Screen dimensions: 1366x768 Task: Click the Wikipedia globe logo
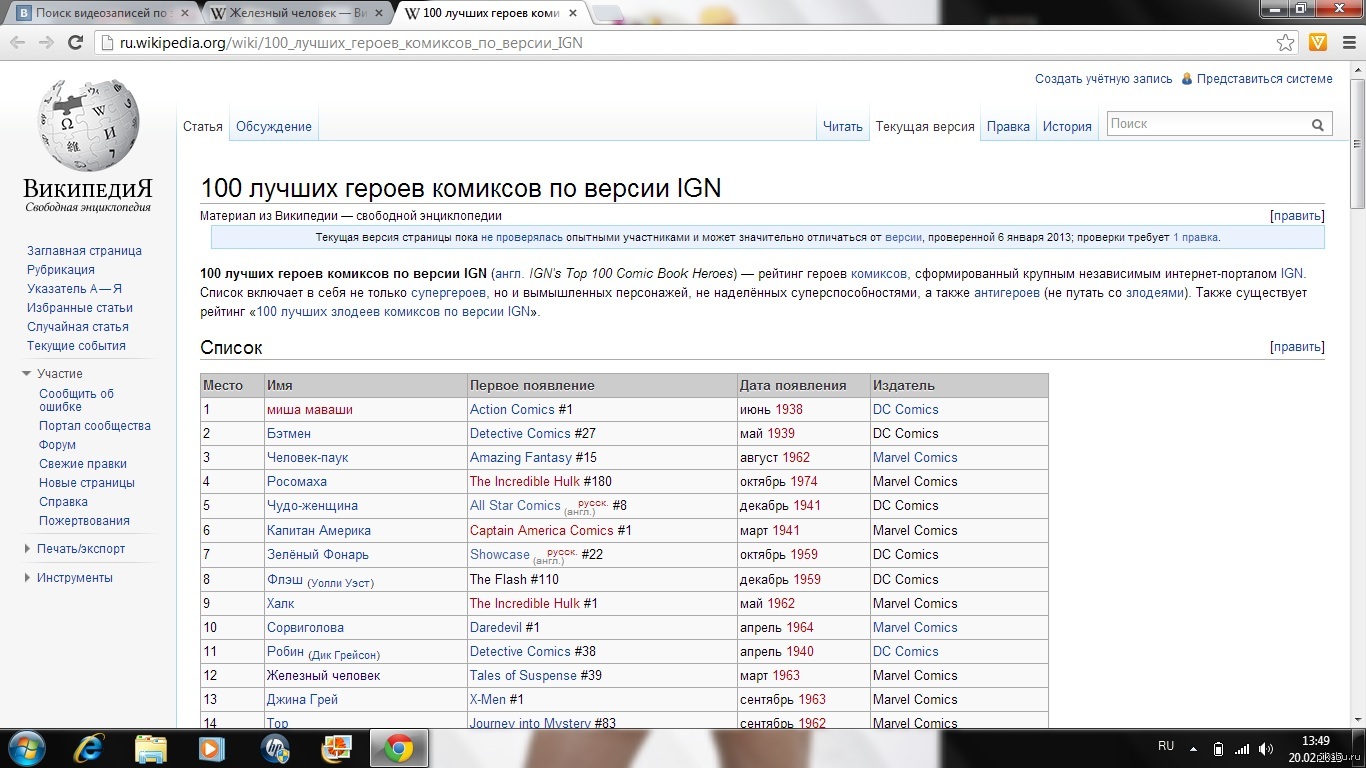pos(88,126)
